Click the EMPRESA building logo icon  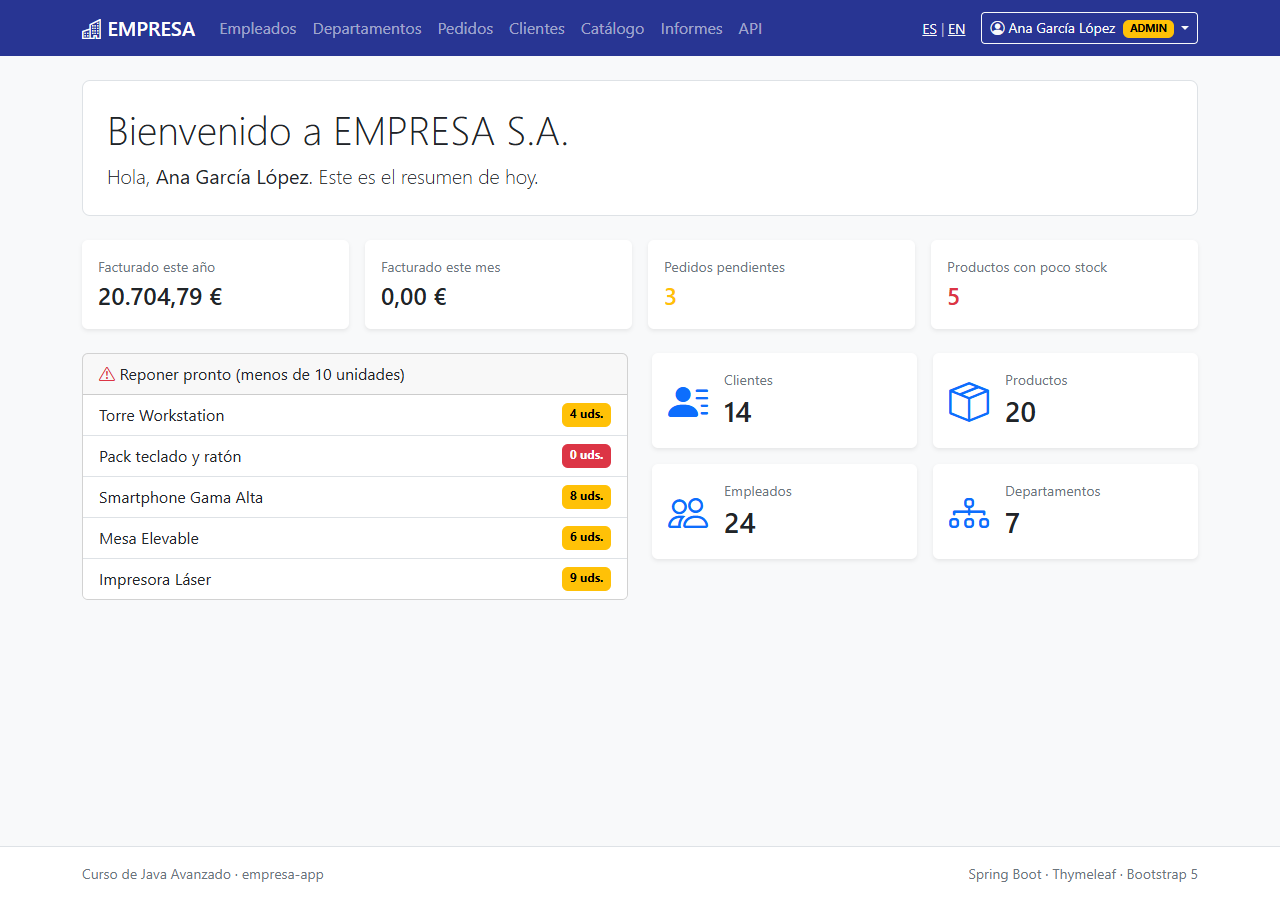coord(92,29)
